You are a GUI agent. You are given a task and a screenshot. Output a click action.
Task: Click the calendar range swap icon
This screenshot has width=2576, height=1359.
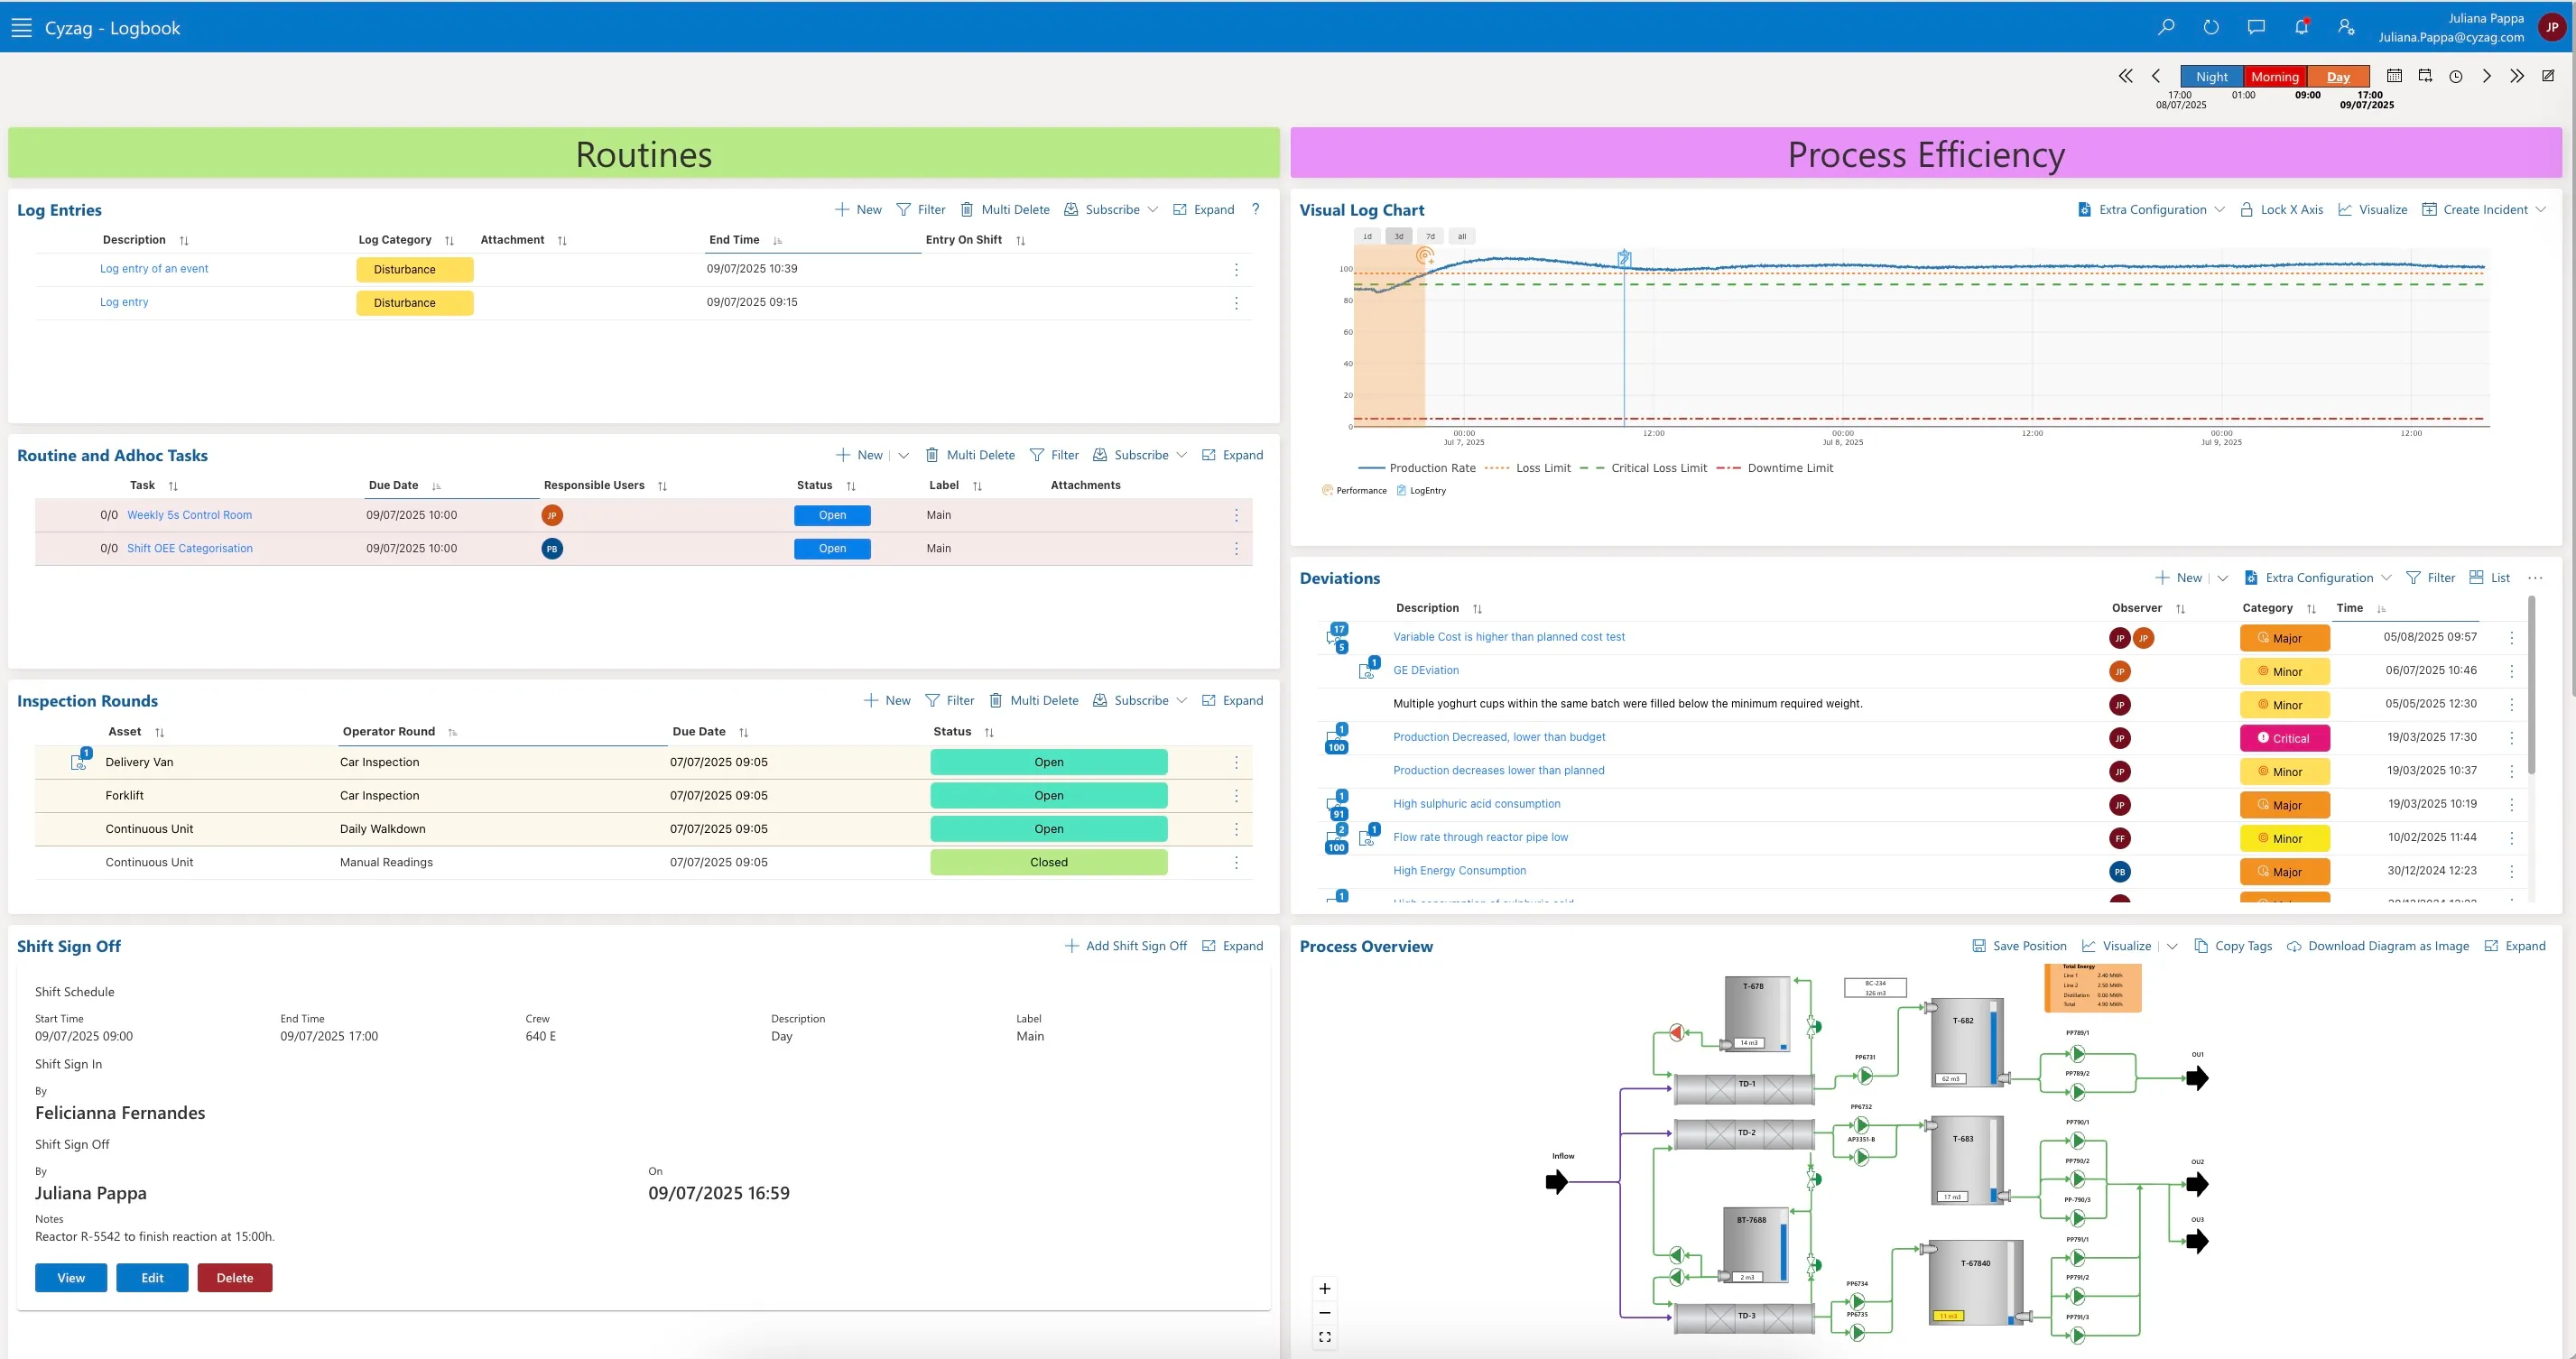click(2425, 76)
